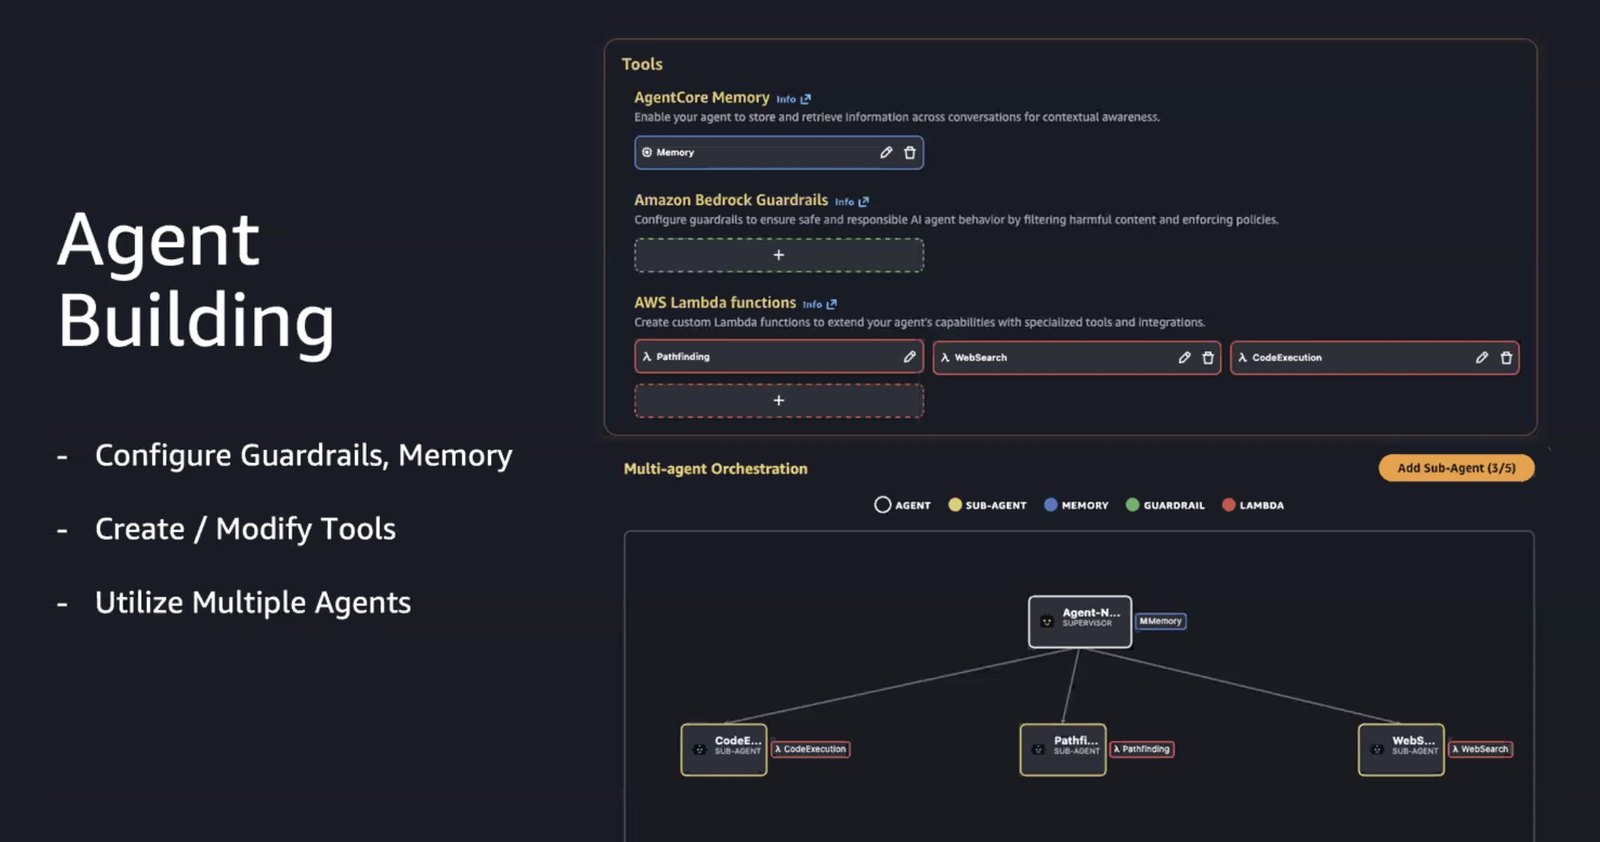This screenshot has width=1600, height=842.
Task: Select the Memory tool field
Action: click(779, 153)
